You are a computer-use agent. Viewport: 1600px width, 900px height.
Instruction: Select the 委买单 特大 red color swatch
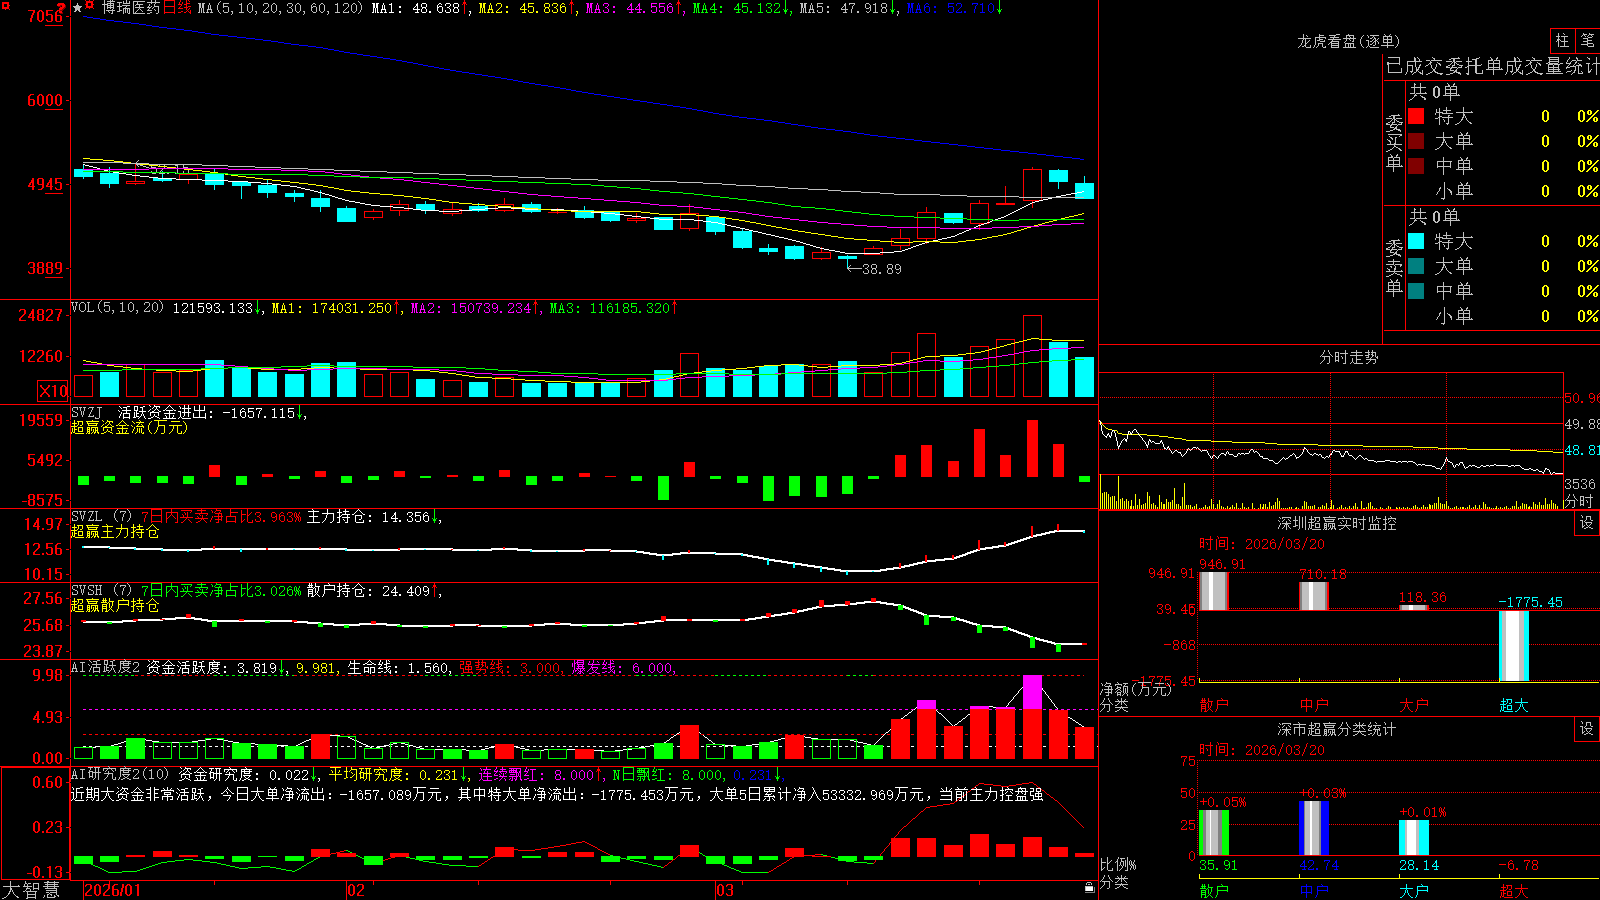pyautogui.click(x=1416, y=116)
